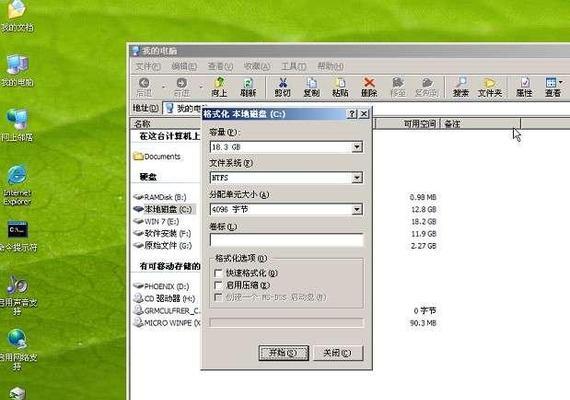This screenshot has height=400, width=570.
Task: Open the file system (文件系统) NTFS dropdown
Action: point(357,177)
